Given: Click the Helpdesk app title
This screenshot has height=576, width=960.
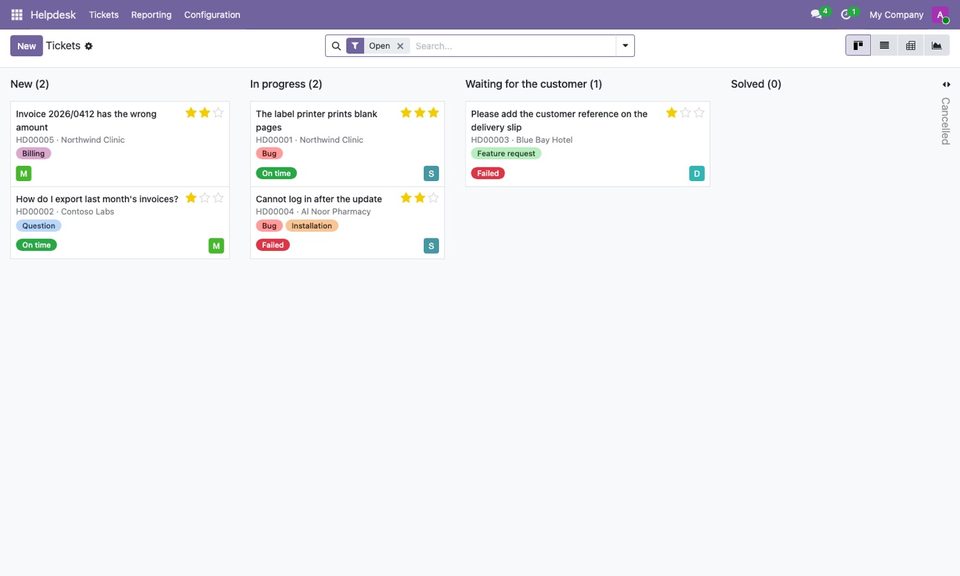Looking at the screenshot, I should point(53,15).
